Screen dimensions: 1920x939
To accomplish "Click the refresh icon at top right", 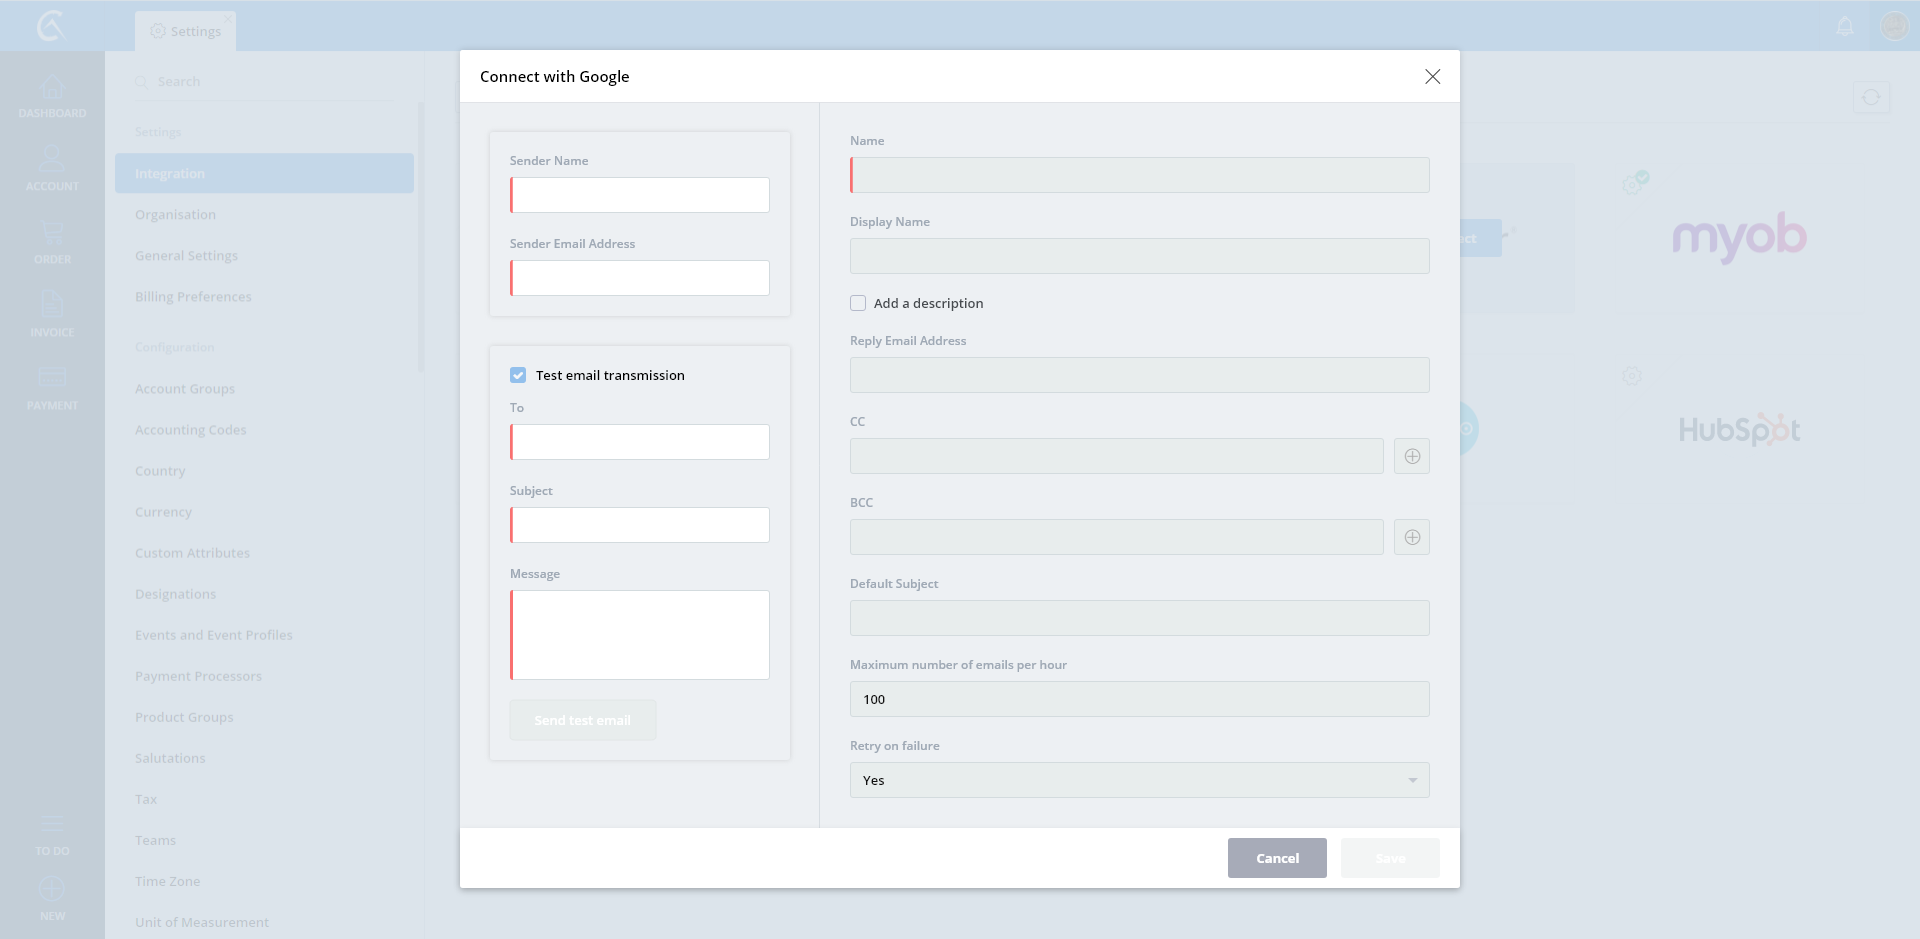I will tap(1870, 97).
